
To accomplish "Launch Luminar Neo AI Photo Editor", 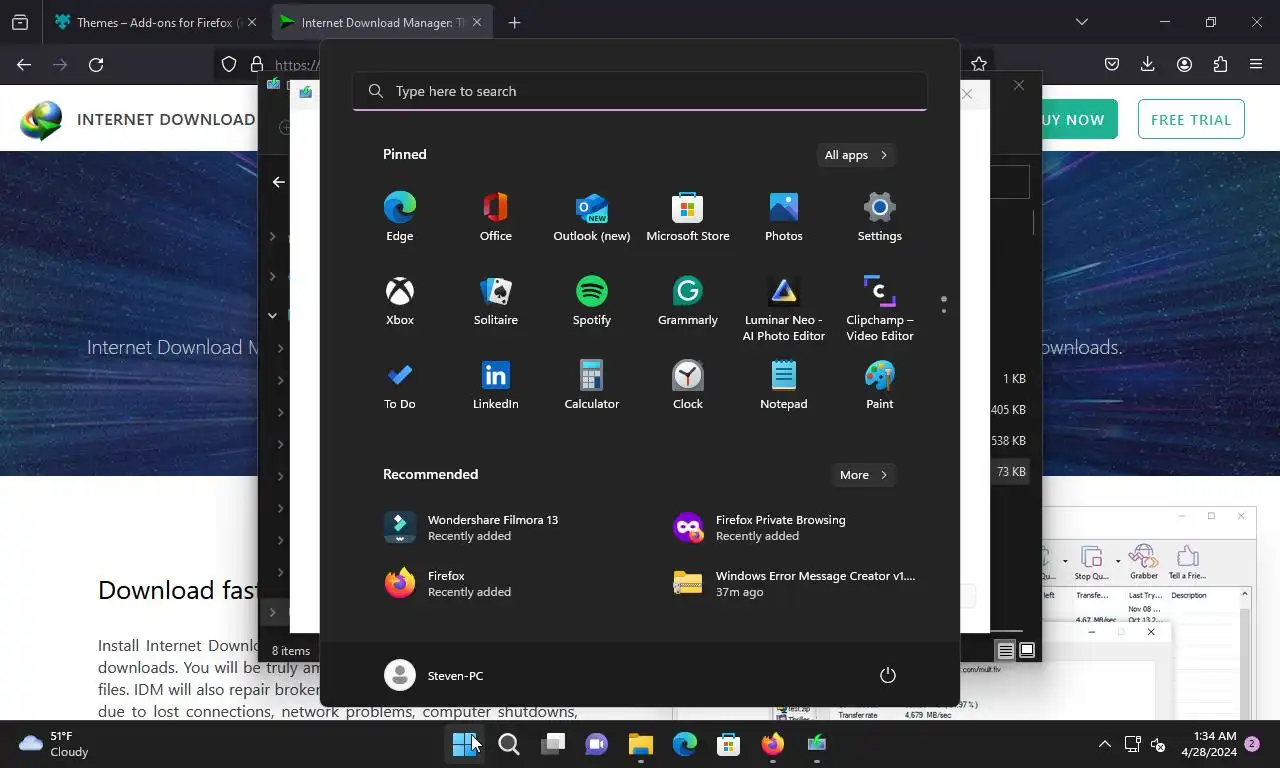I will tap(784, 309).
